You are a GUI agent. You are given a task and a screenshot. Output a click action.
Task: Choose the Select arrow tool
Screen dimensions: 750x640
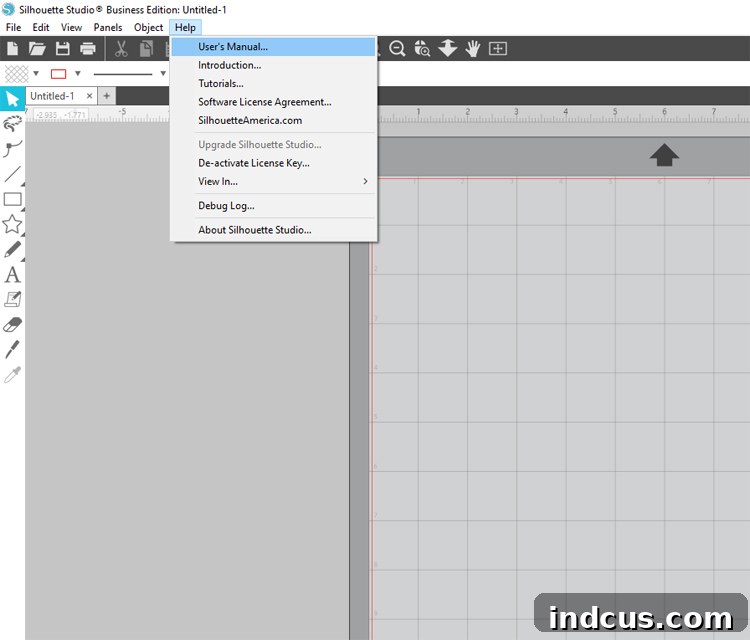[12, 99]
